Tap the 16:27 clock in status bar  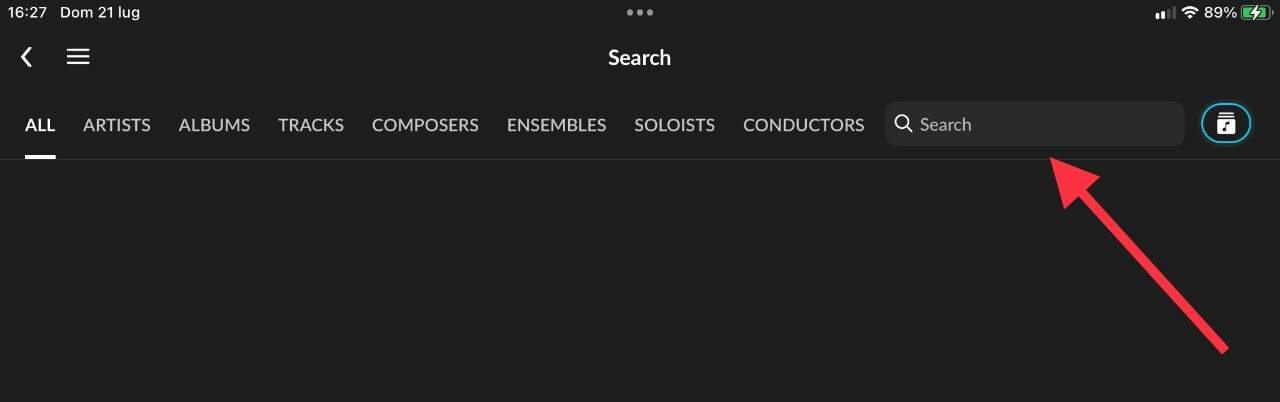click(28, 13)
